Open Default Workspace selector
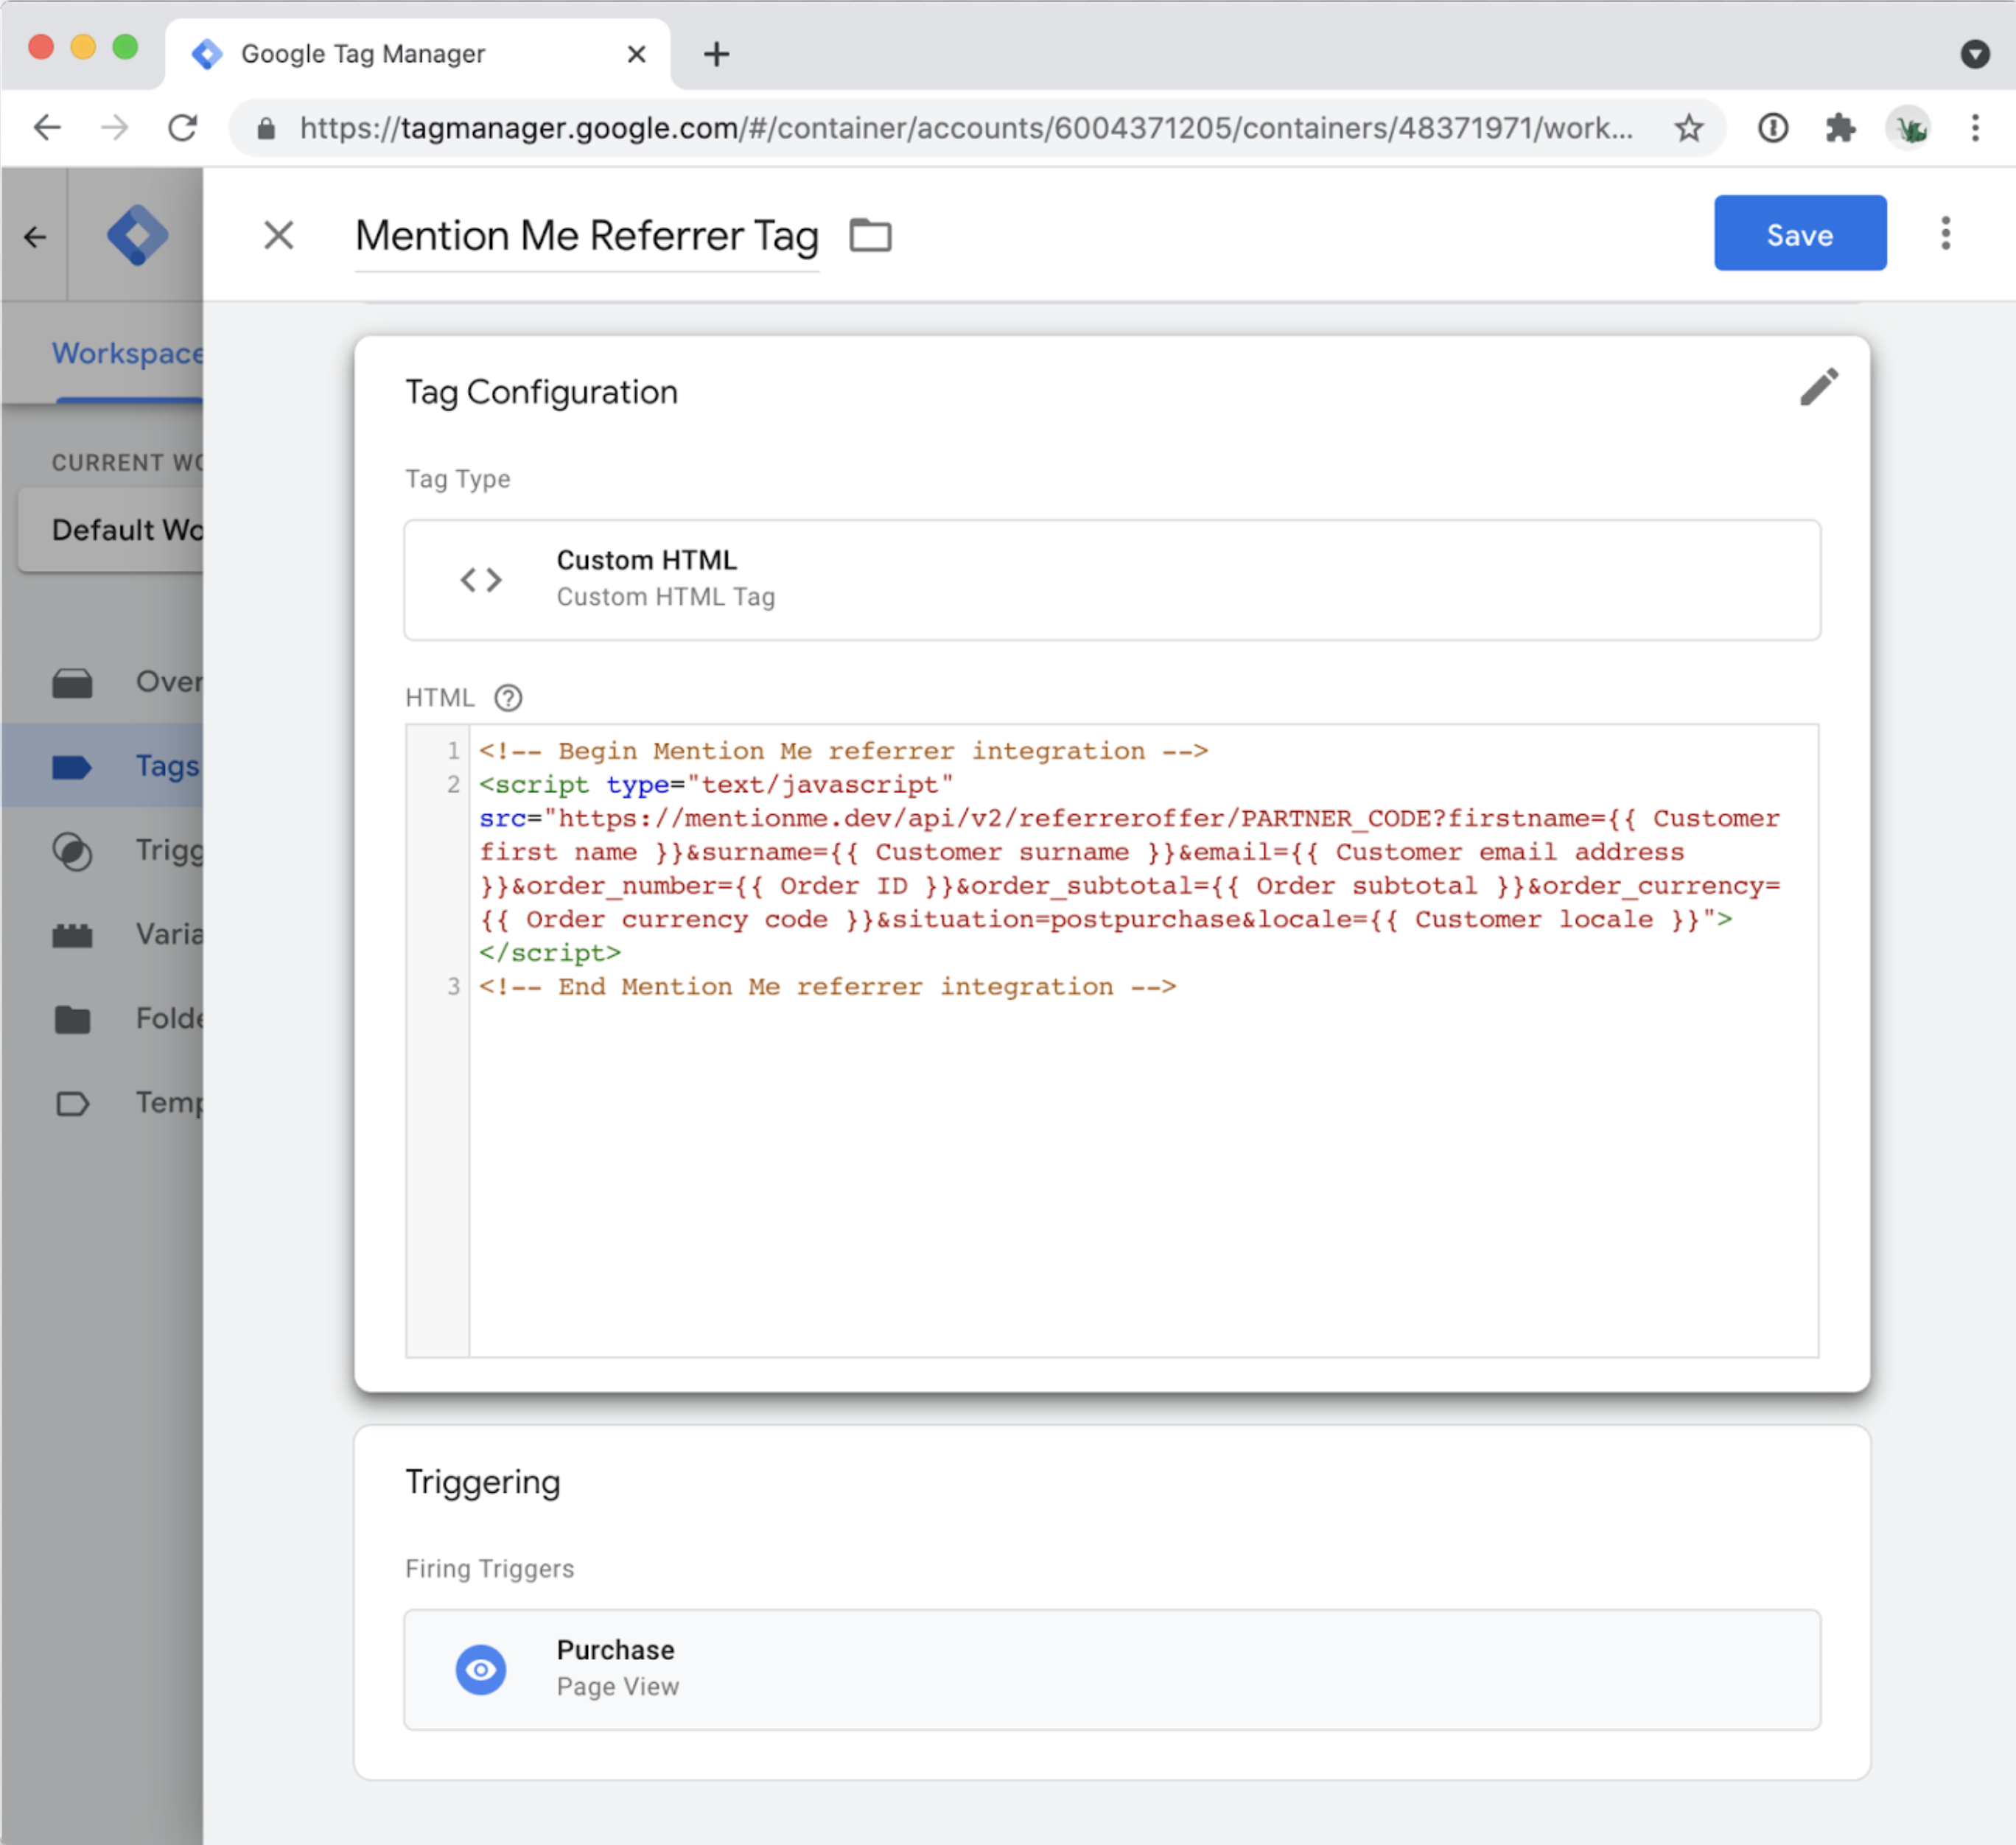The height and width of the screenshot is (1845, 2016). click(x=110, y=529)
